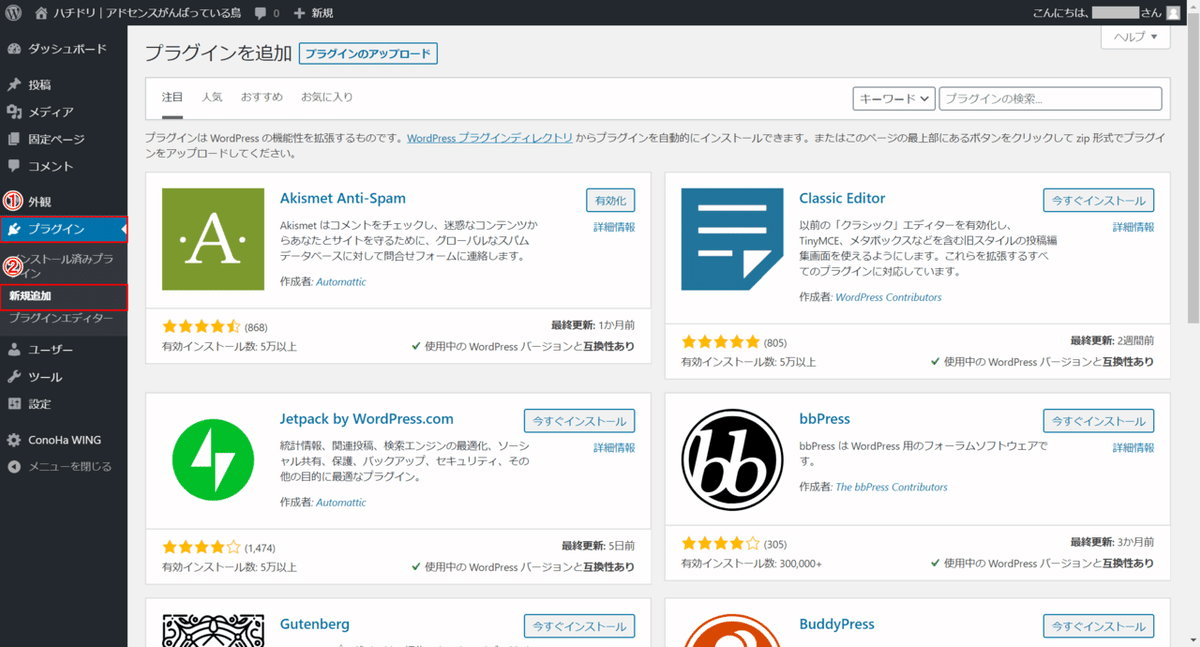Click the Automattic author link under Akismet
The image size is (1200, 647).
point(341,282)
